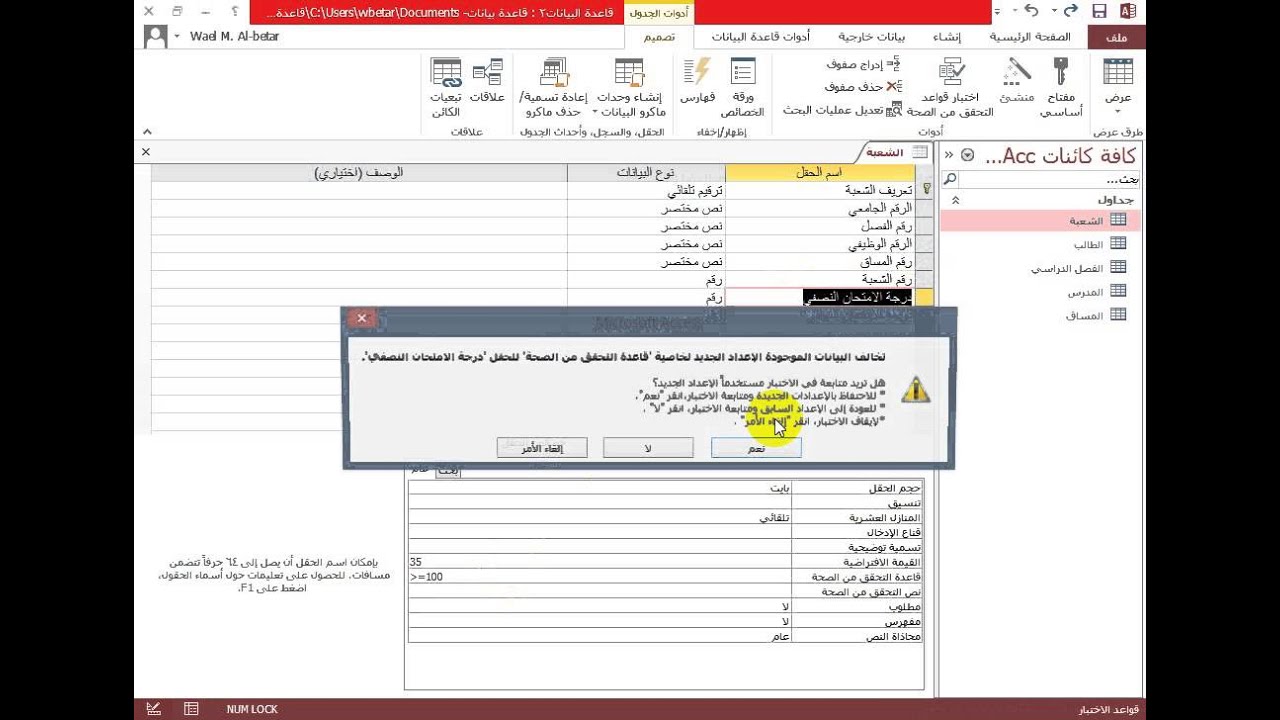Click the warning triangle icon in the dialog

pos(915,390)
